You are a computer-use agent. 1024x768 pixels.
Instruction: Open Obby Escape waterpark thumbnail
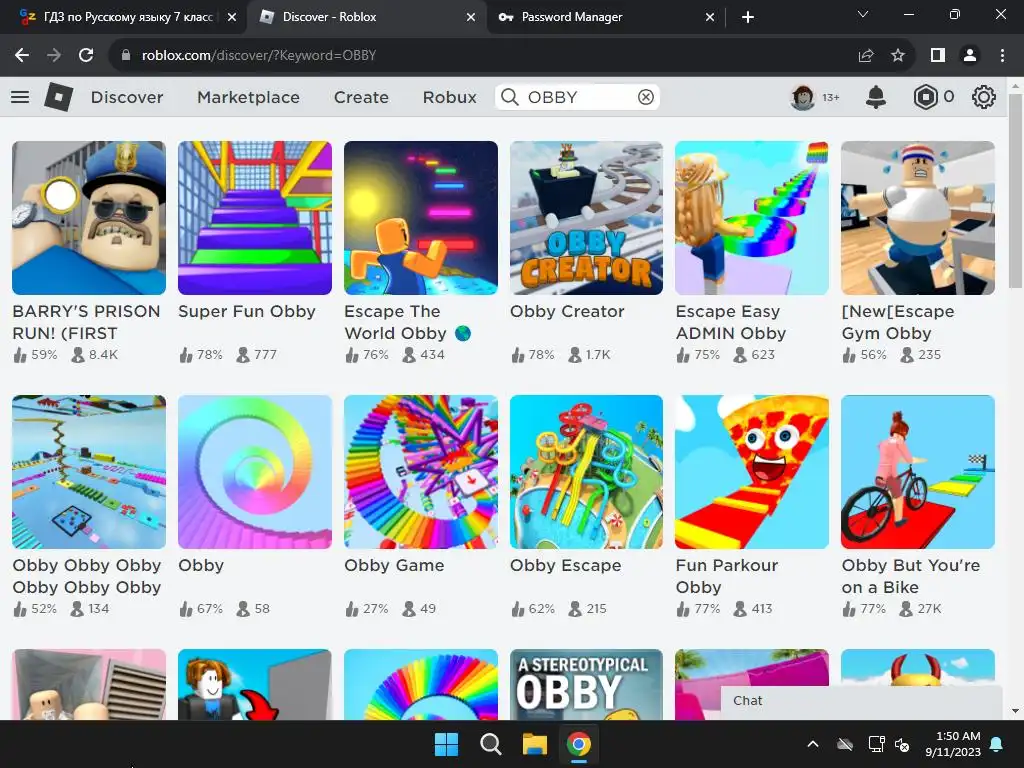point(586,472)
